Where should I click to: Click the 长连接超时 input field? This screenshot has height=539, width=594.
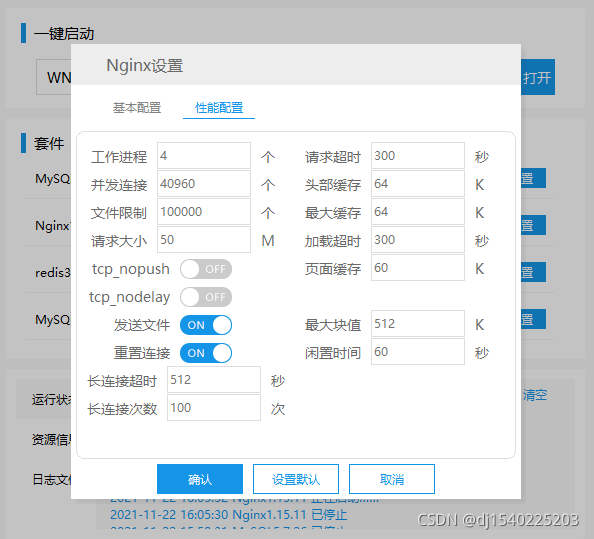pyautogui.click(x=214, y=380)
